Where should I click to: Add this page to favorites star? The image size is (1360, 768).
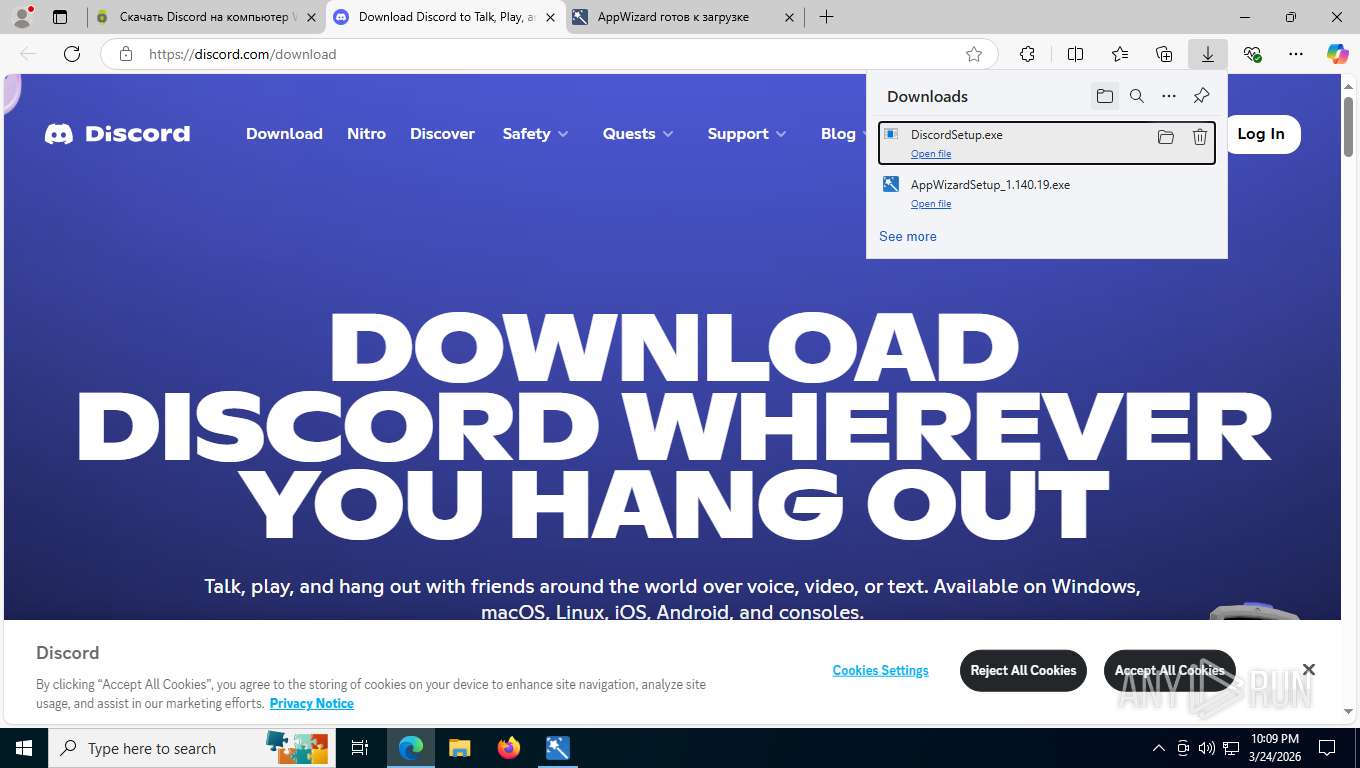(974, 54)
